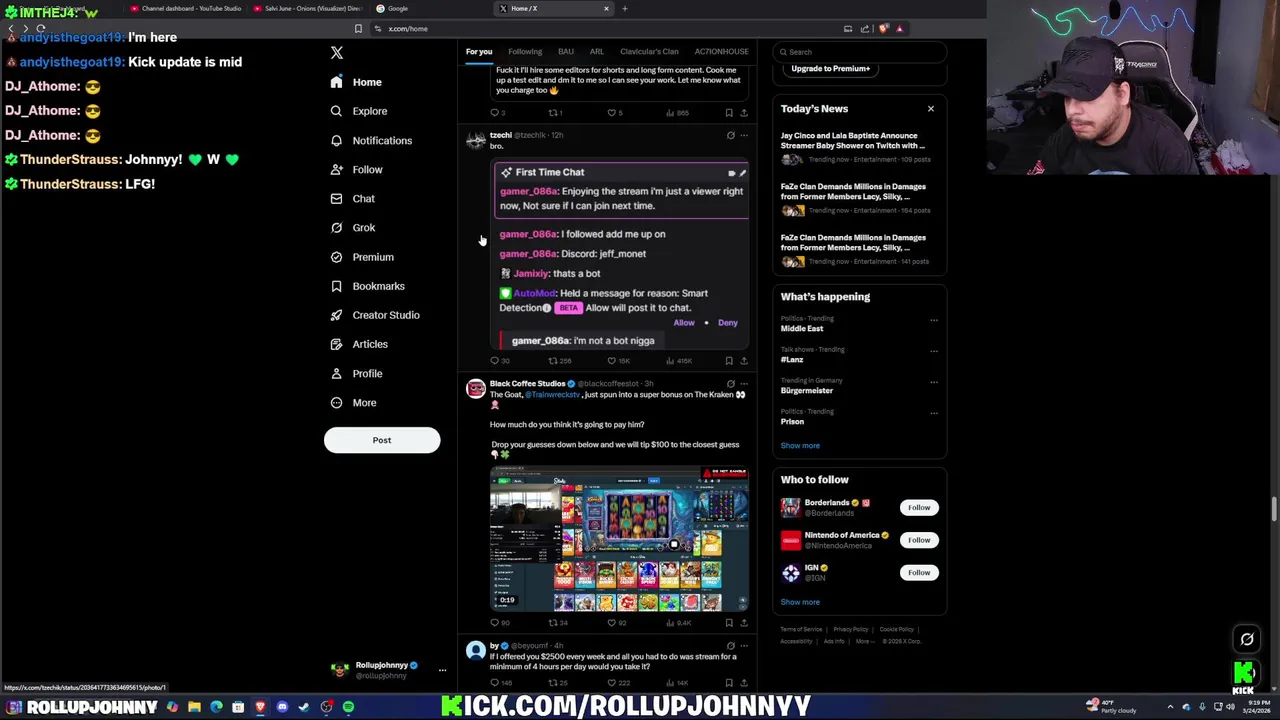Viewport: 1280px width, 720px height.
Task: Open more options on Black Coffee Studios post
Action: click(744, 384)
